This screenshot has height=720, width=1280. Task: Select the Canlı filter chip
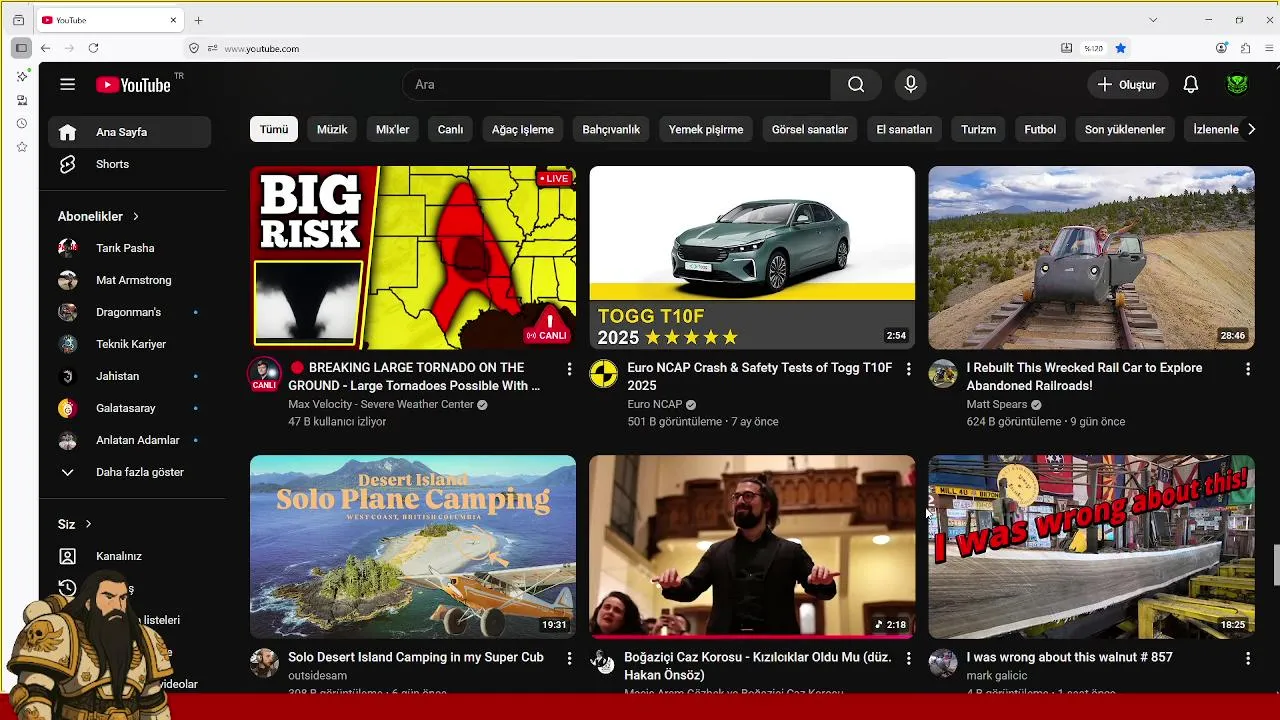point(451,129)
